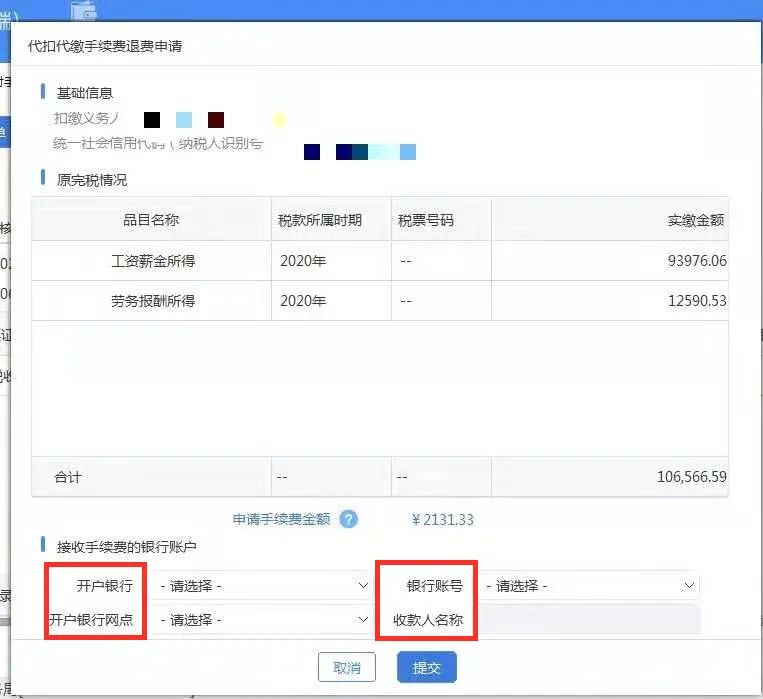The image size is (763, 699).
Task: Click the 品目名称 column header
Action: pos(151,220)
